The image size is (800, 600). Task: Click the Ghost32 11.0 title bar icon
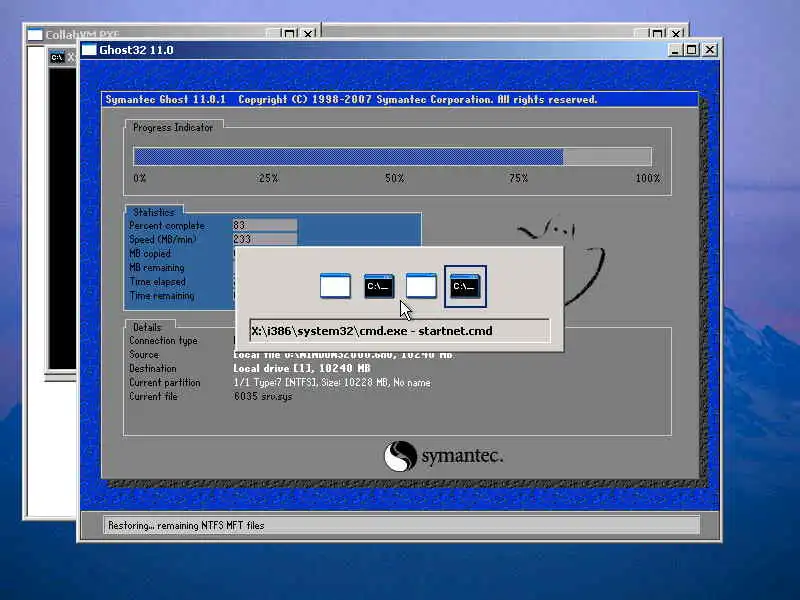[89, 49]
